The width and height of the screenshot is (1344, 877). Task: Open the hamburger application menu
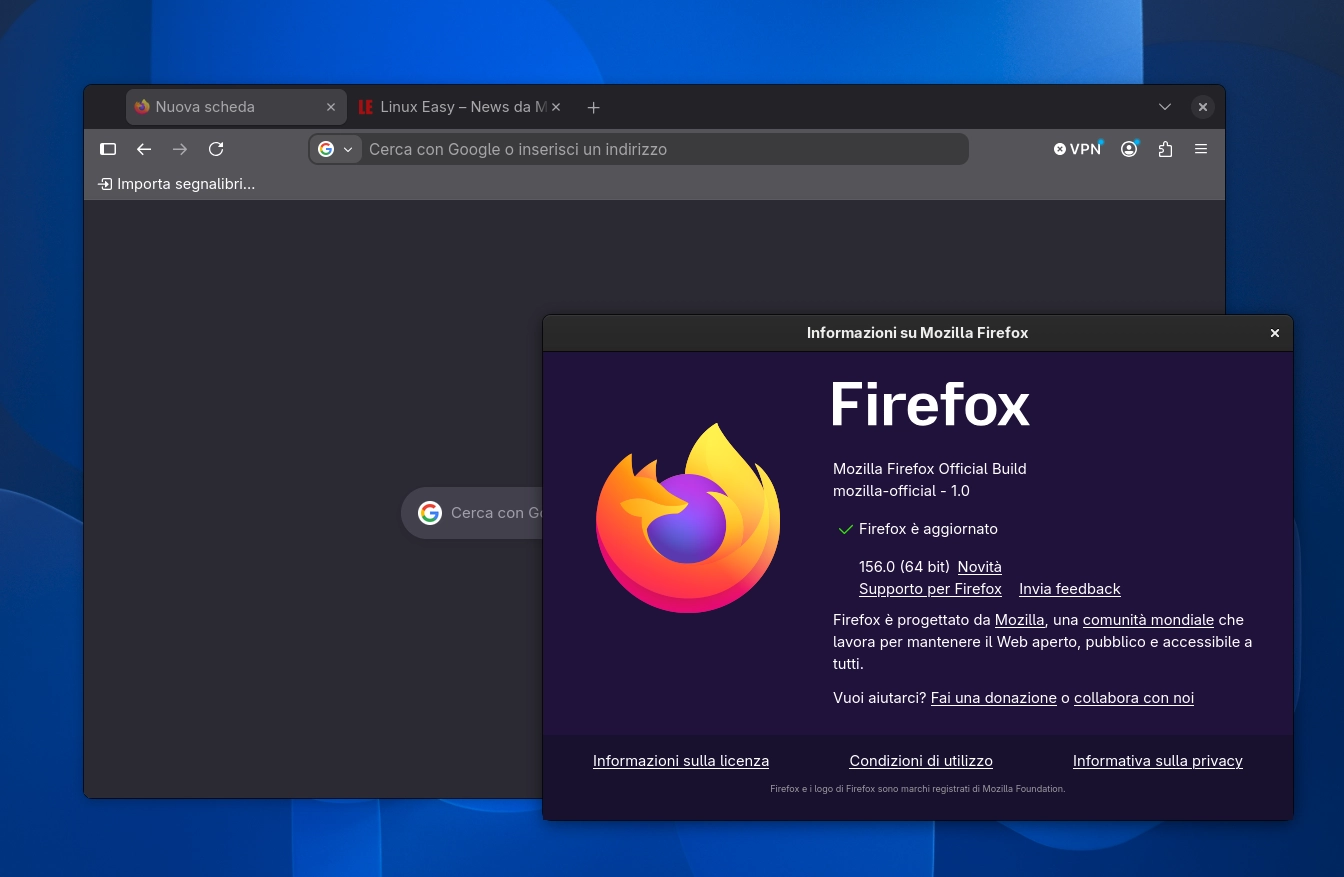pyautogui.click(x=1201, y=149)
